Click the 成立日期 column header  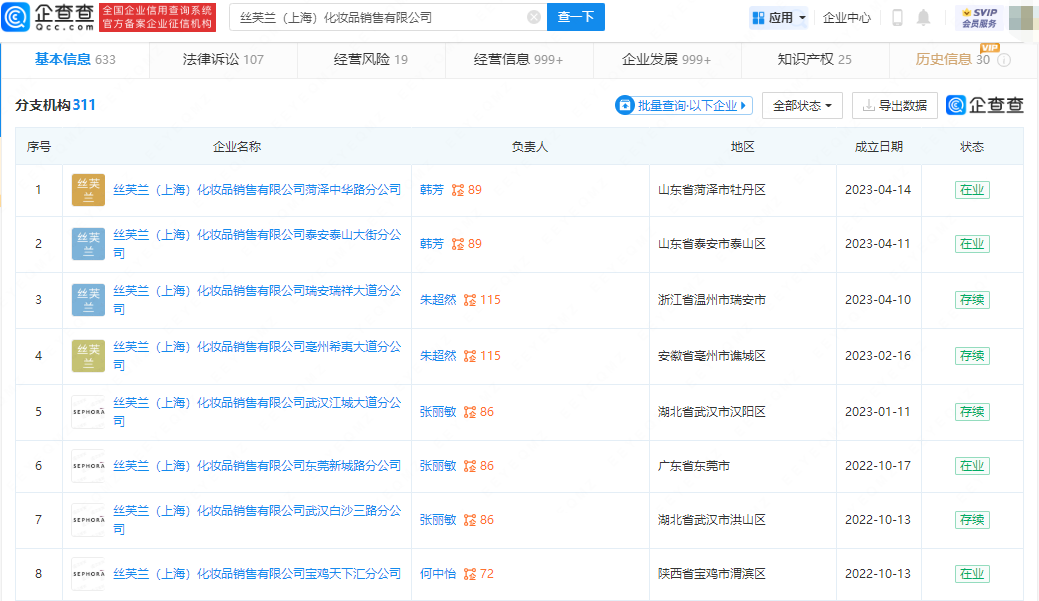tap(879, 146)
